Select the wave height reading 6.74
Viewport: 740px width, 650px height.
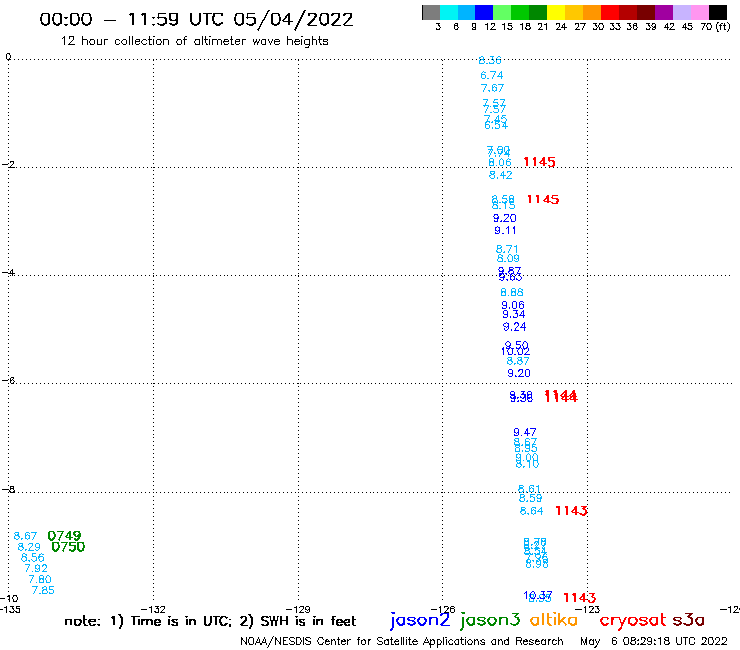click(x=492, y=75)
